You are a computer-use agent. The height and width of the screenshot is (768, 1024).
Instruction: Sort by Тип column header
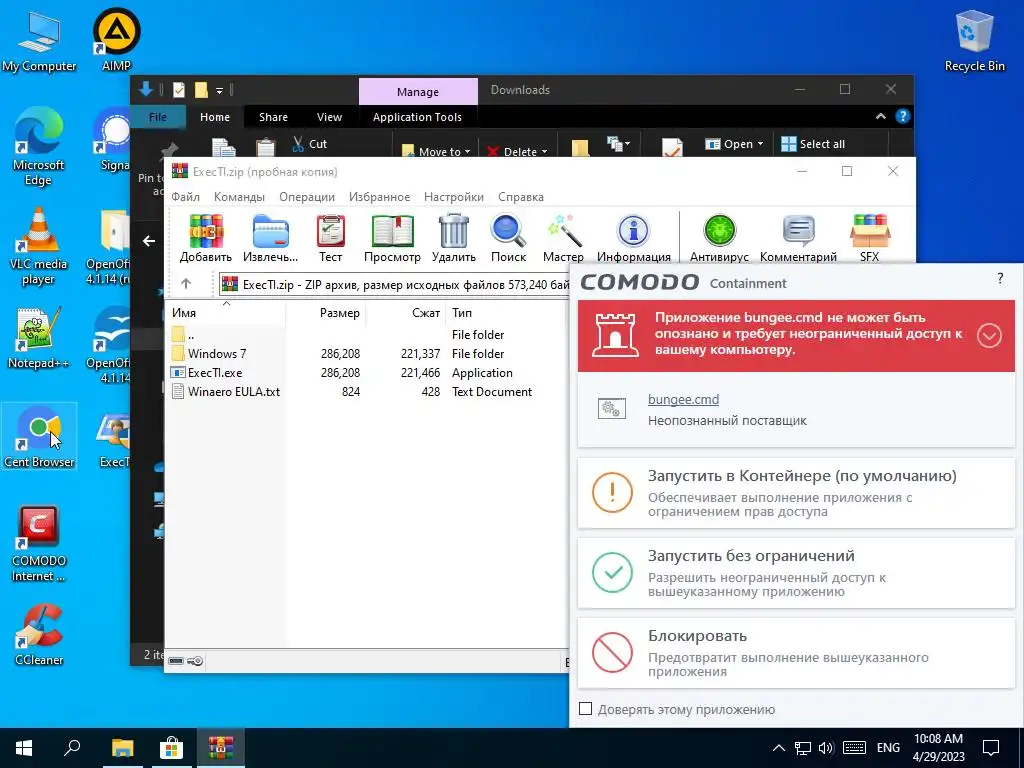[x=507, y=313]
